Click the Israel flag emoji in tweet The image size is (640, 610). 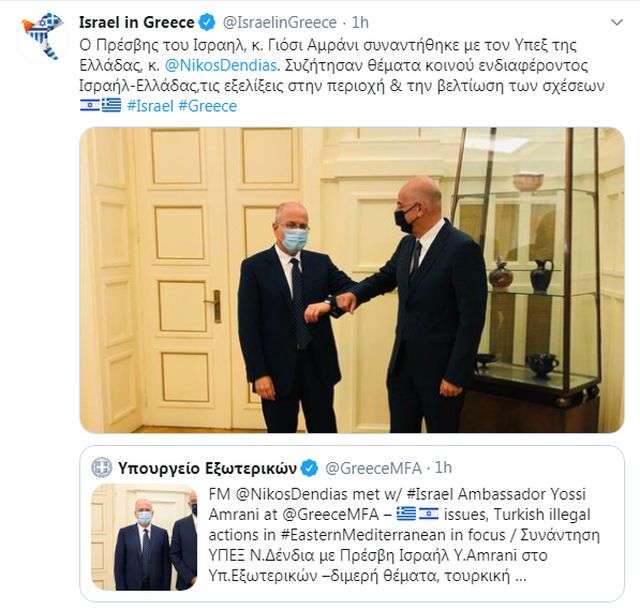point(89,105)
